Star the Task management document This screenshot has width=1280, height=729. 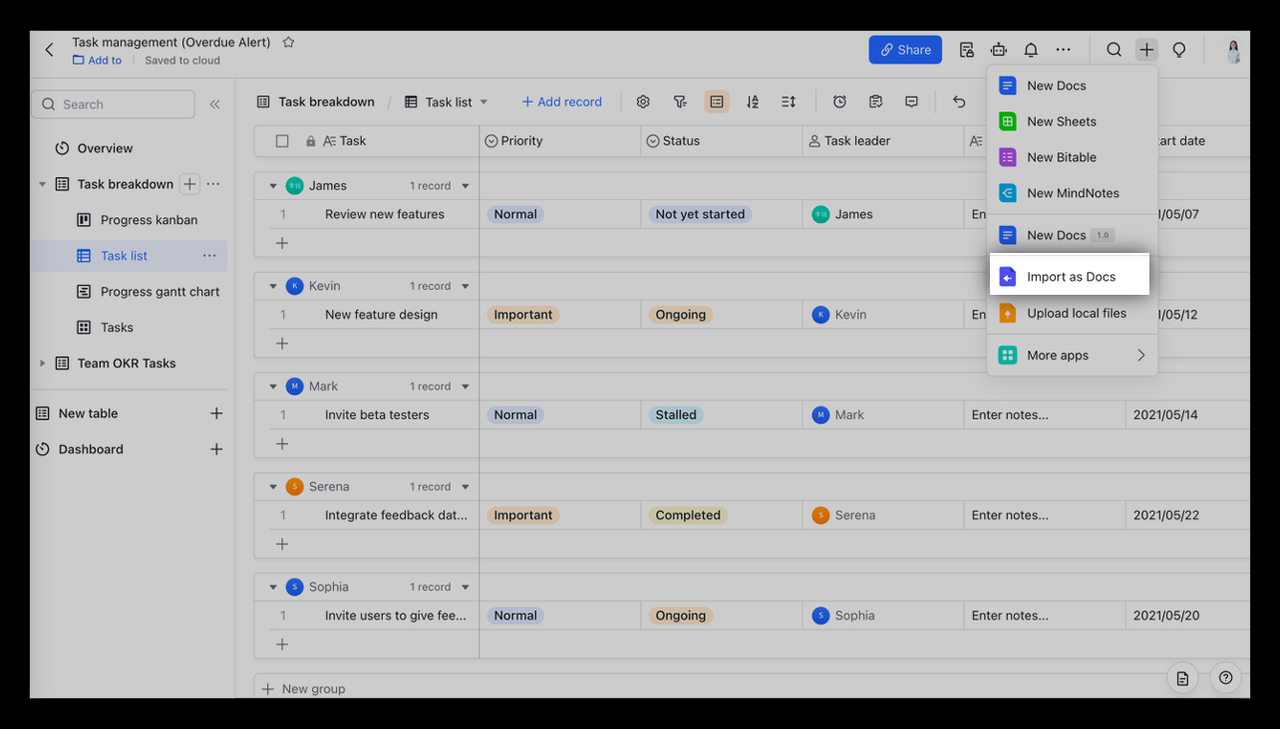point(288,42)
